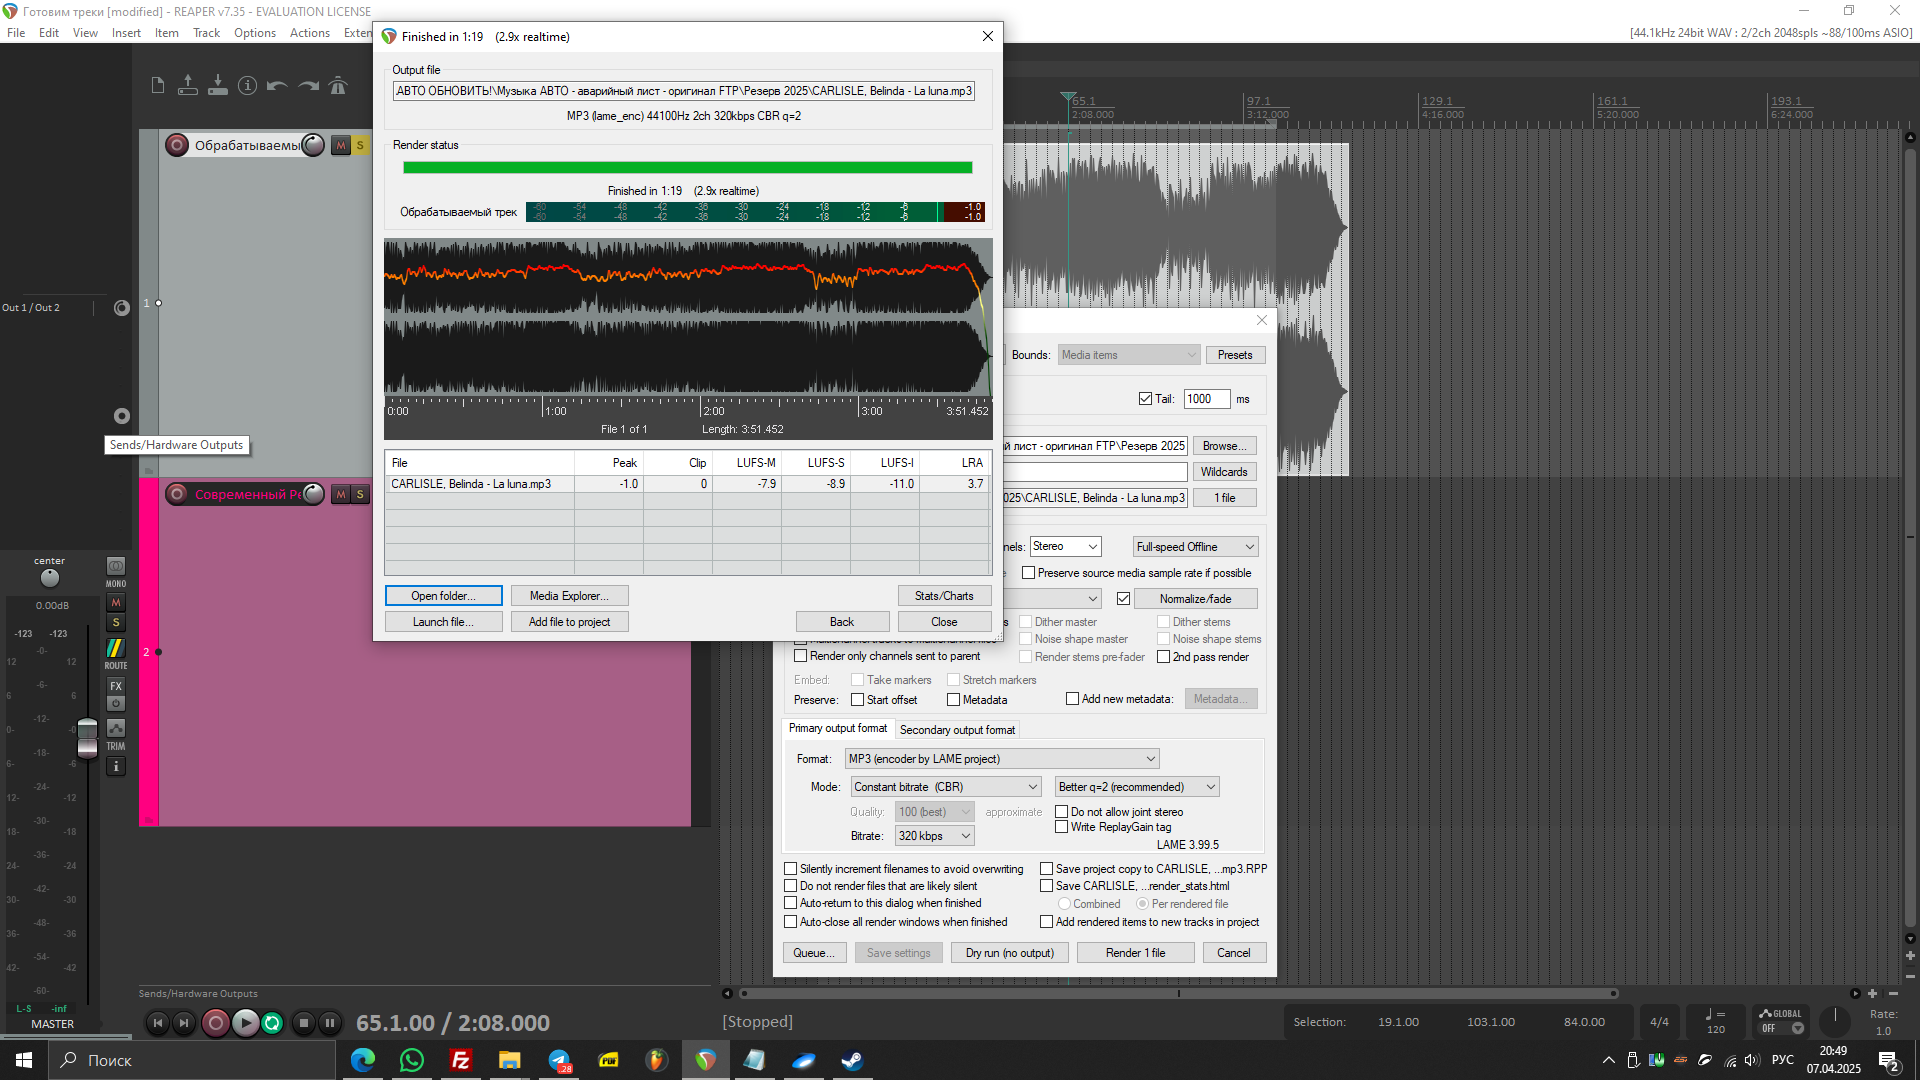1920x1080 pixels.
Task: Switch to Primary output format tab
Action: 838,728
